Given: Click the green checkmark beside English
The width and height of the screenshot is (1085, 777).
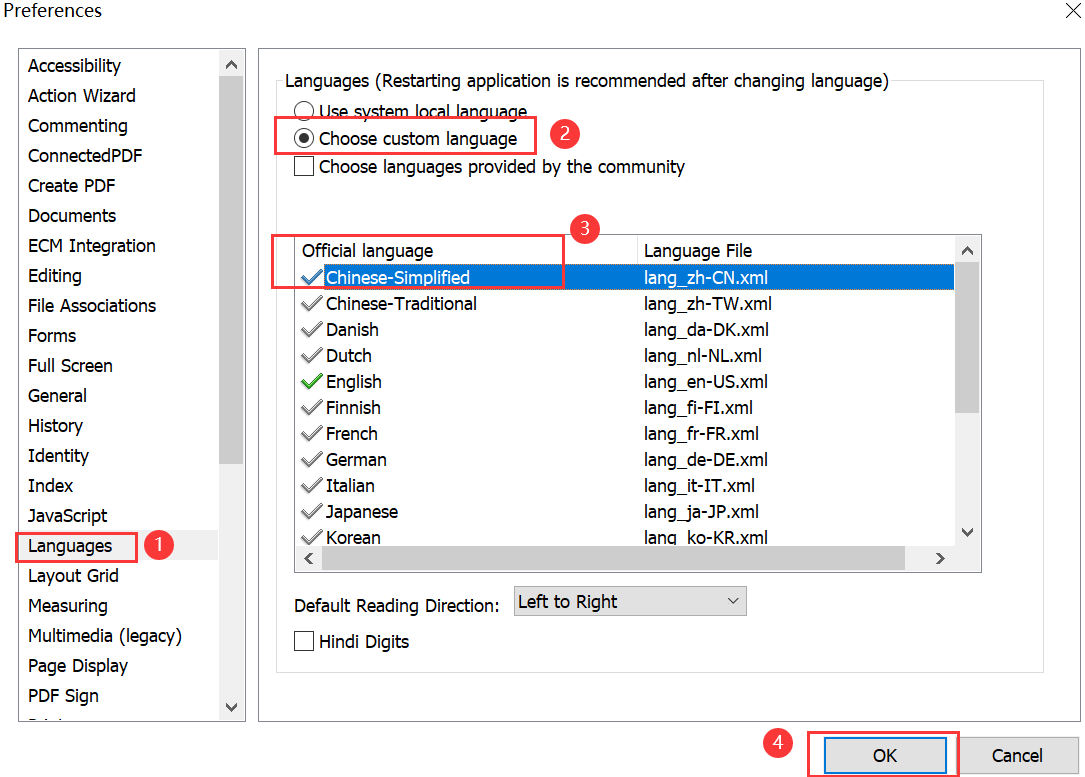Looking at the screenshot, I should point(312,381).
